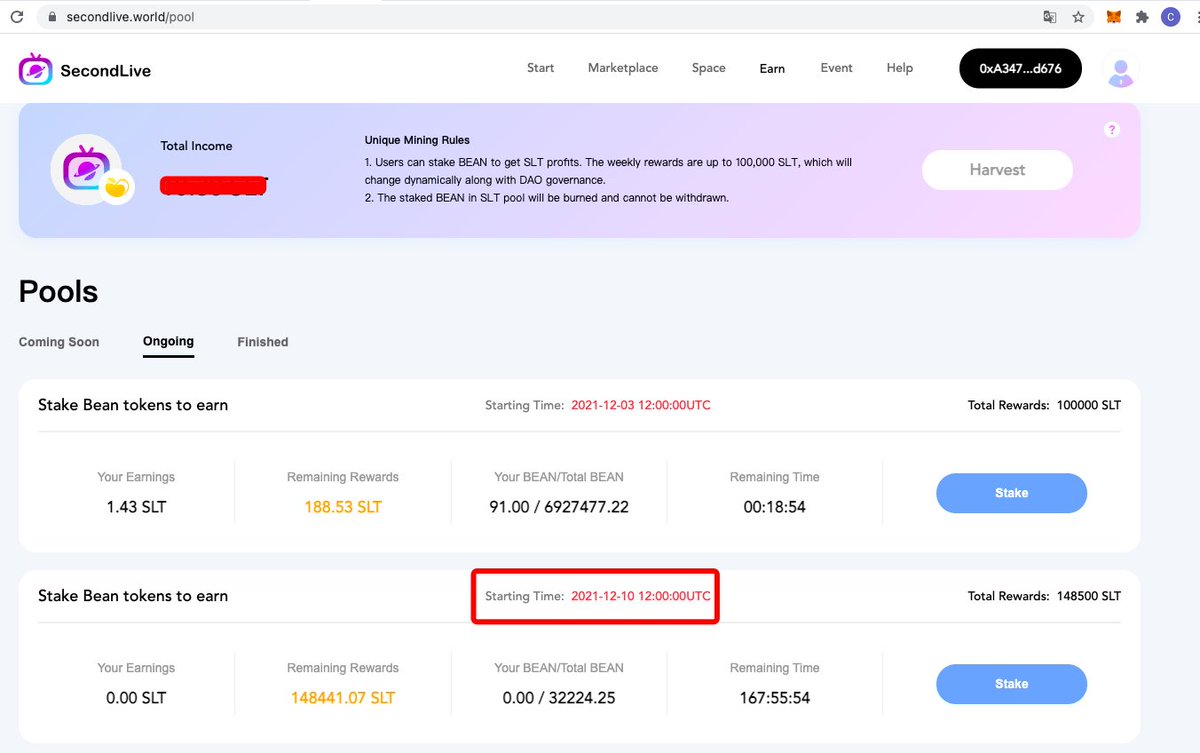Select the Finished pools tab

tap(262, 341)
